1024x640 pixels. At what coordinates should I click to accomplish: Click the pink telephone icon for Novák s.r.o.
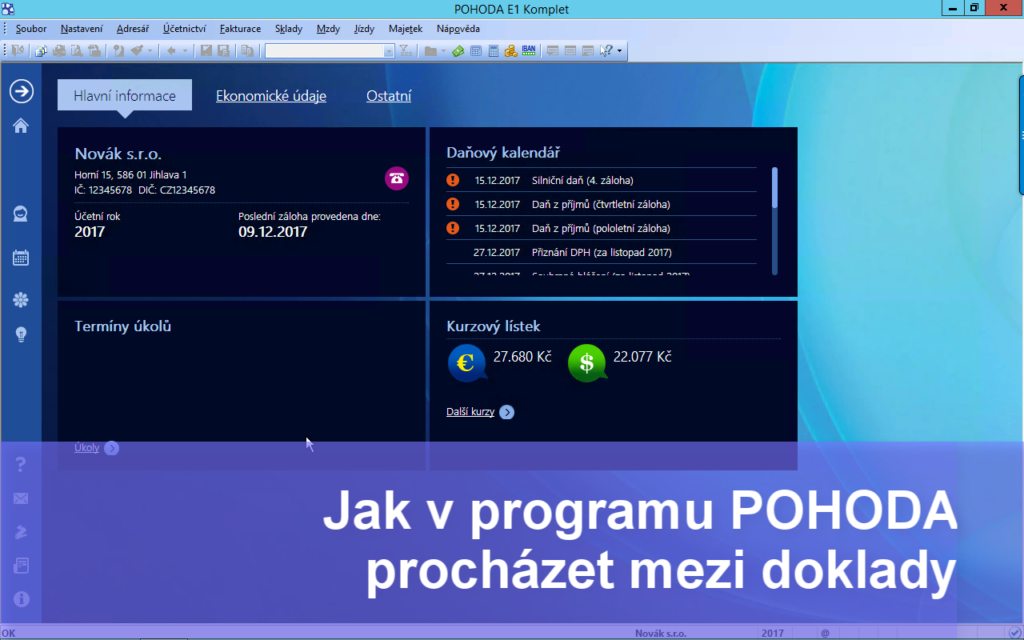(396, 178)
